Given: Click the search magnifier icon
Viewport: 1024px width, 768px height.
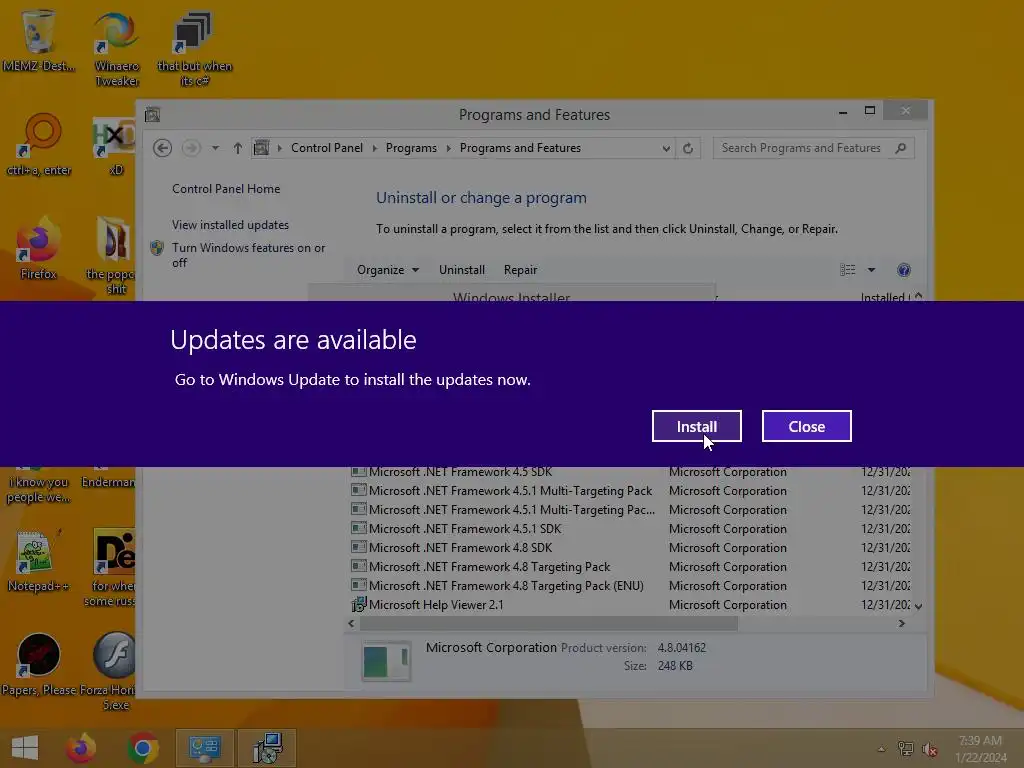Looking at the screenshot, I should tap(901, 148).
